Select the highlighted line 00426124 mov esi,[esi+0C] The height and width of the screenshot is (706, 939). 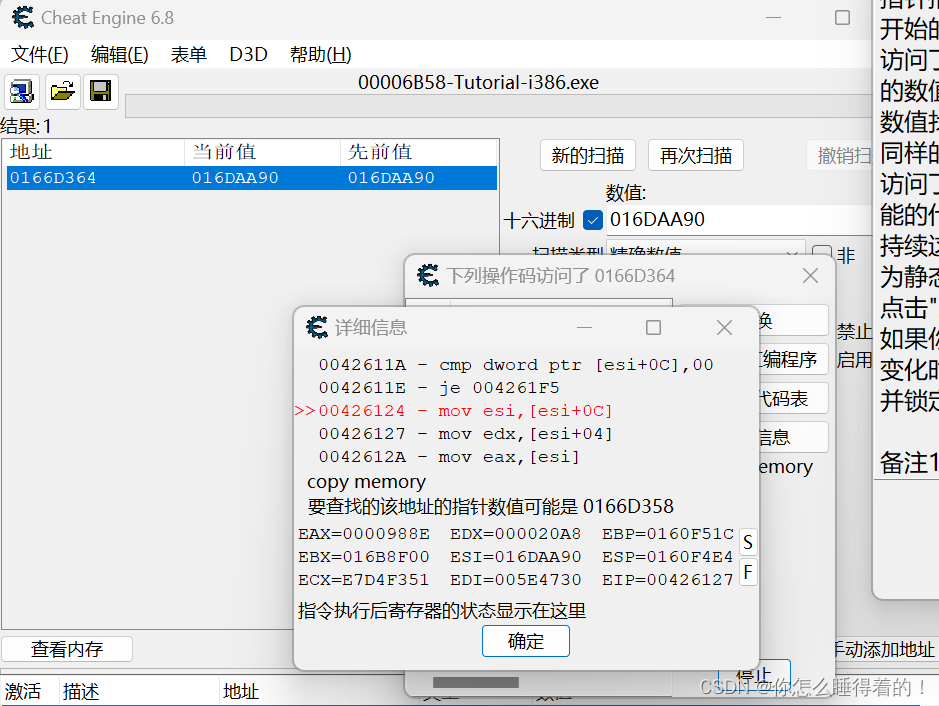[x=465, y=411]
